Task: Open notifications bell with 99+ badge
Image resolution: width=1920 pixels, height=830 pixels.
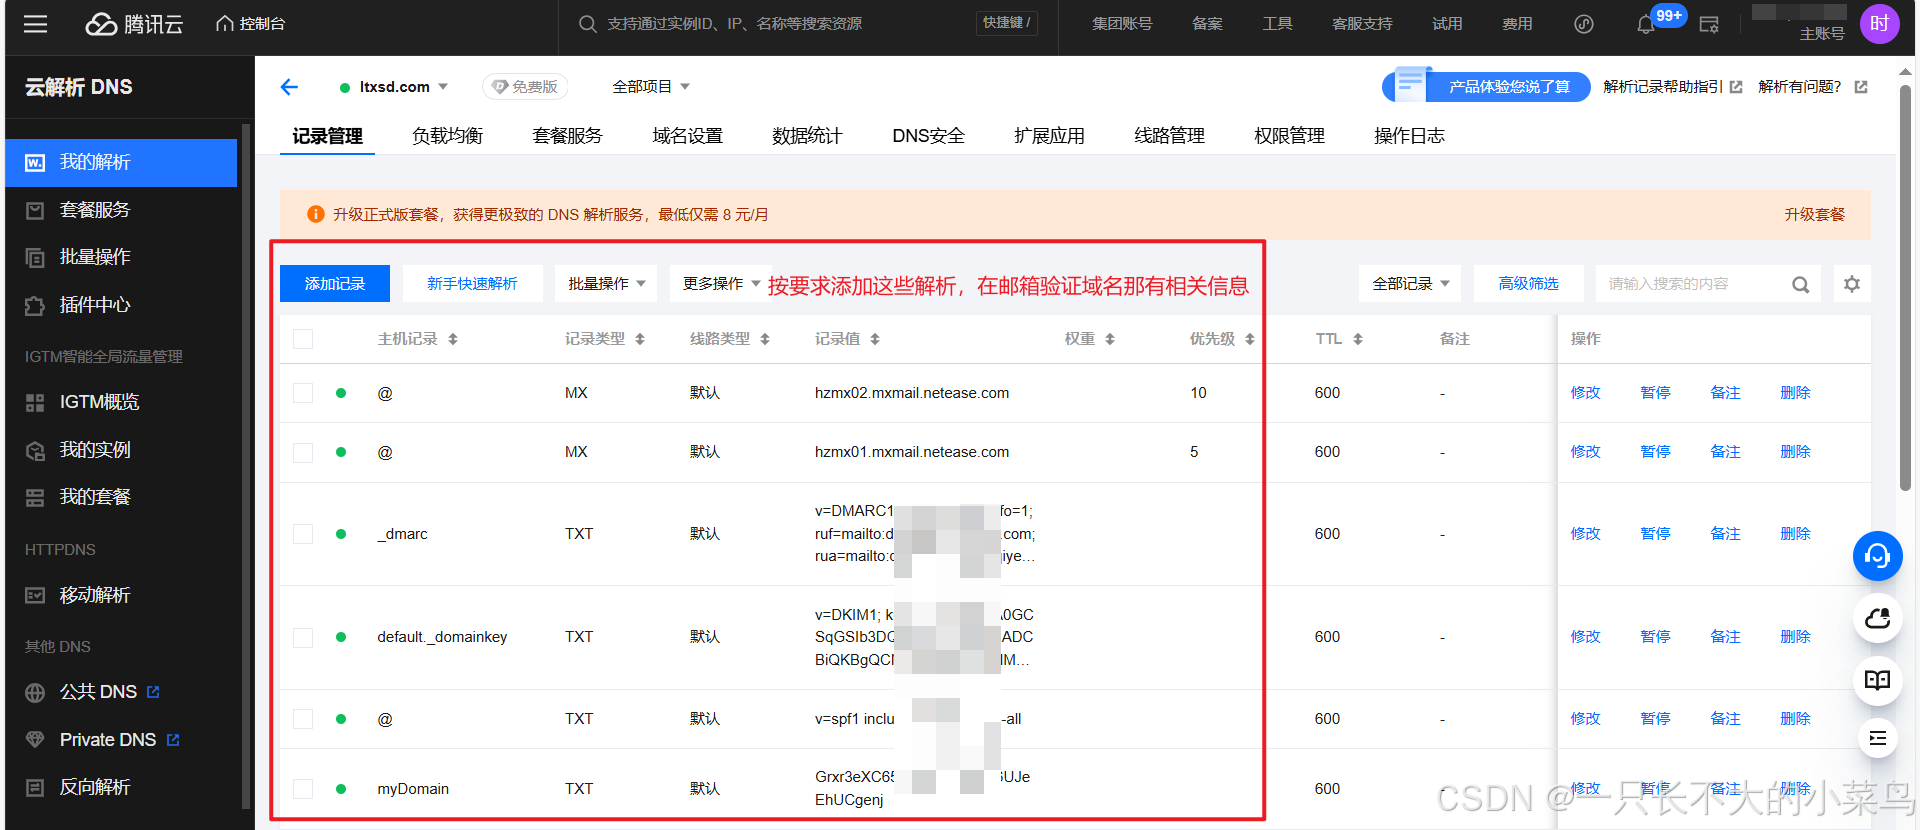Action: pos(1646,24)
